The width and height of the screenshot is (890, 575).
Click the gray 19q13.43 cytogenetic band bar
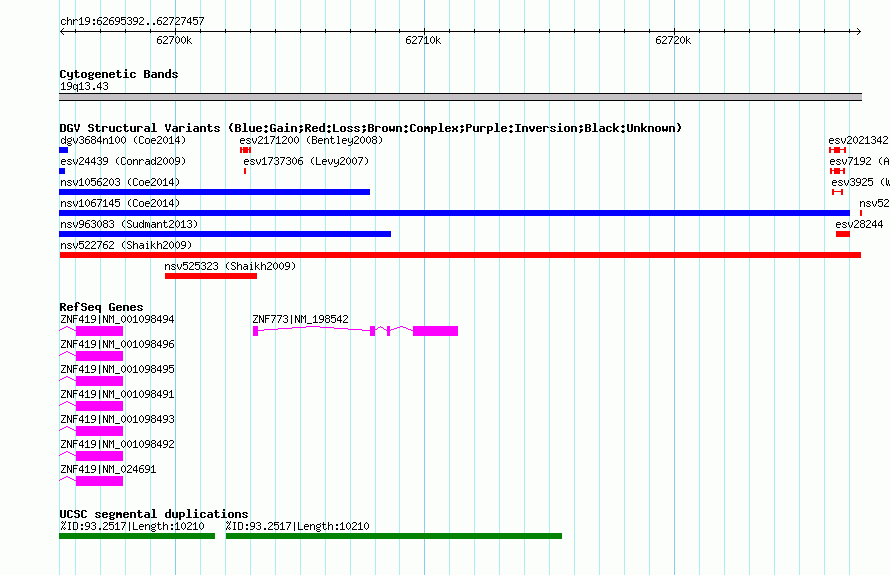tap(460, 97)
